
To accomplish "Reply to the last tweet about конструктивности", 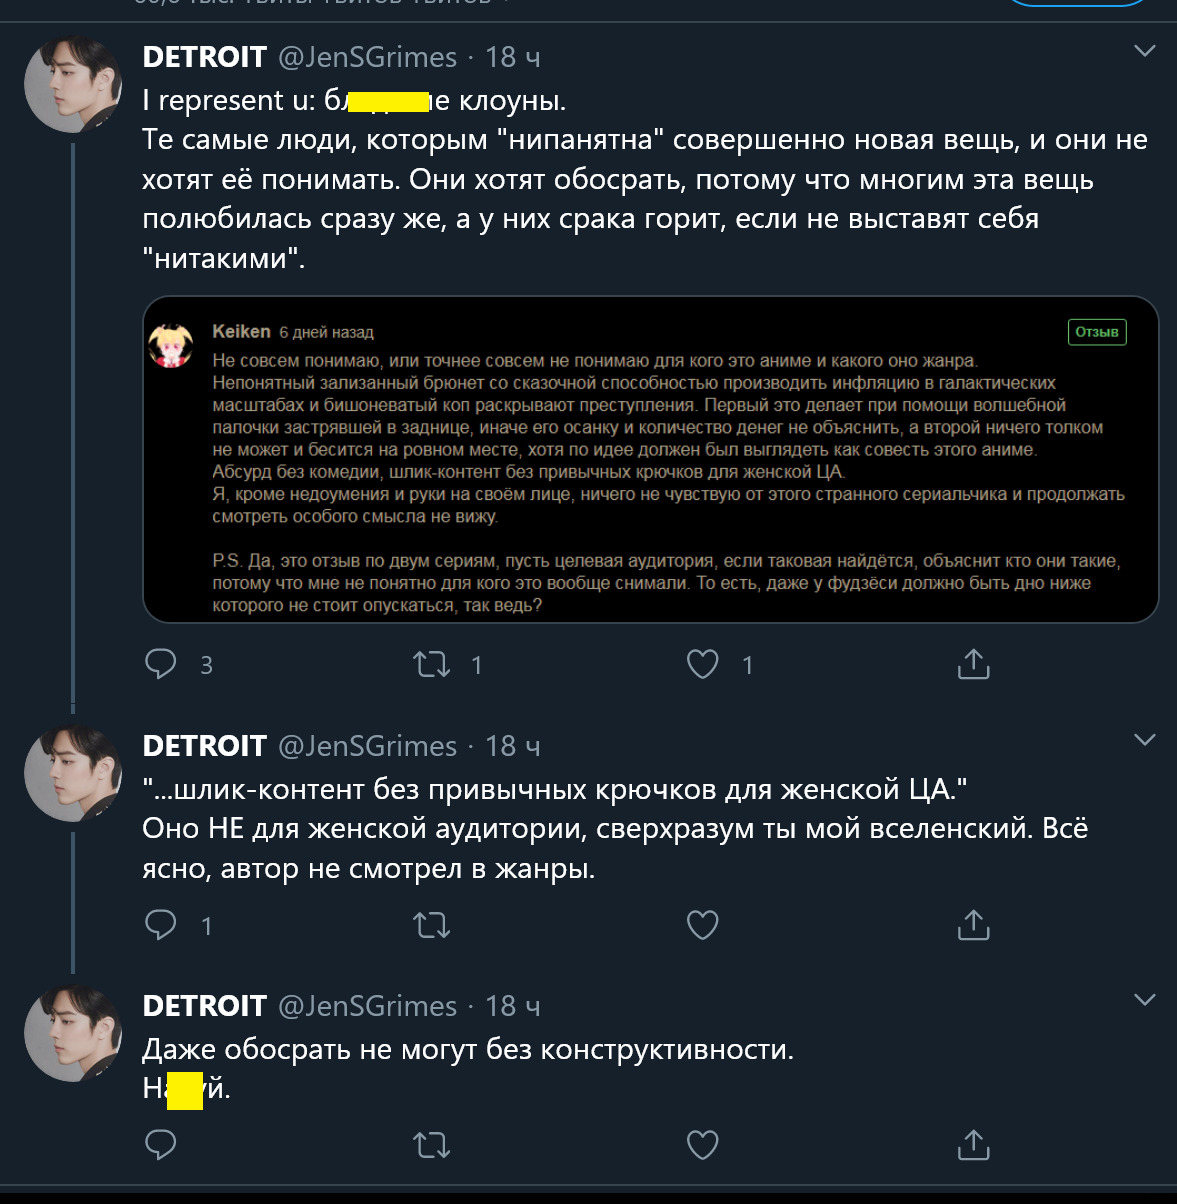I will [x=161, y=1144].
